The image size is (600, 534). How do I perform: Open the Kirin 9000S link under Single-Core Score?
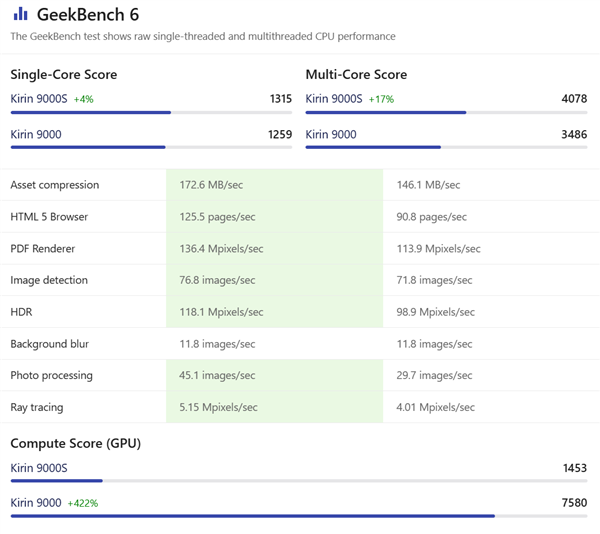click(x=38, y=99)
